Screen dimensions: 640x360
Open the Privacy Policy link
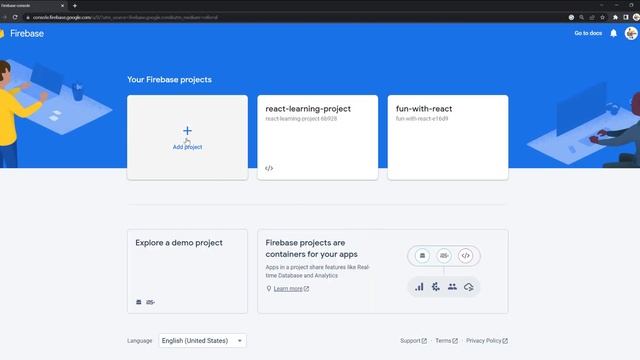click(487, 340)
